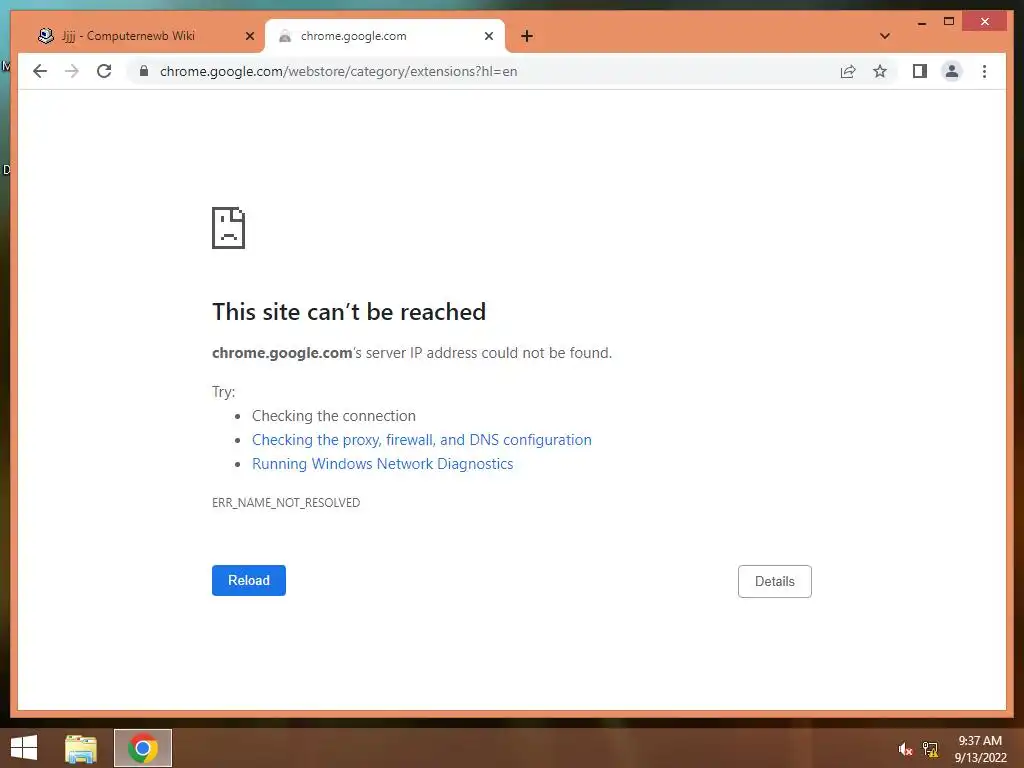Maximize the Chrome window

point(949,22)
